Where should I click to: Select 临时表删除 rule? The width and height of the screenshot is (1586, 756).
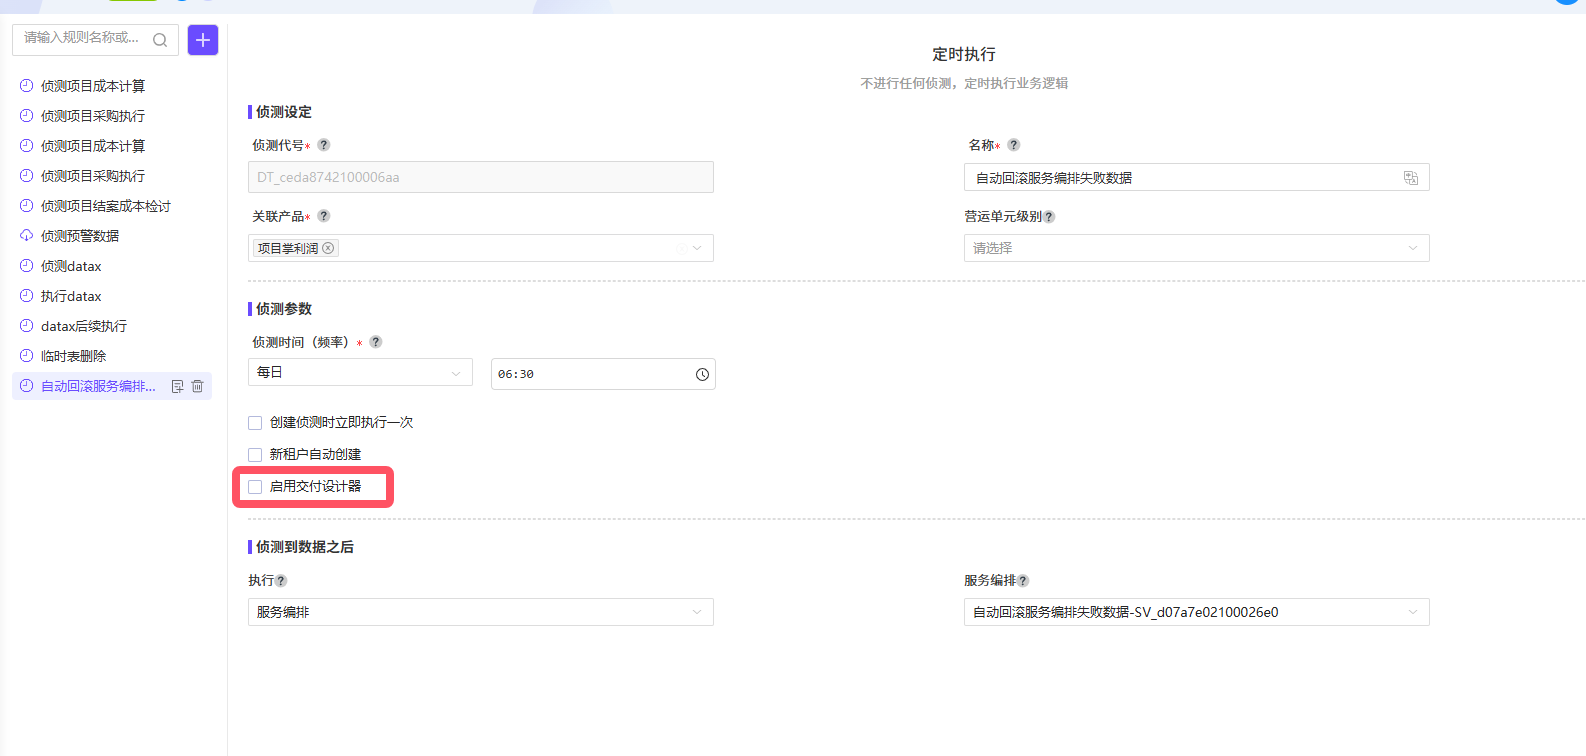(112, 356)
